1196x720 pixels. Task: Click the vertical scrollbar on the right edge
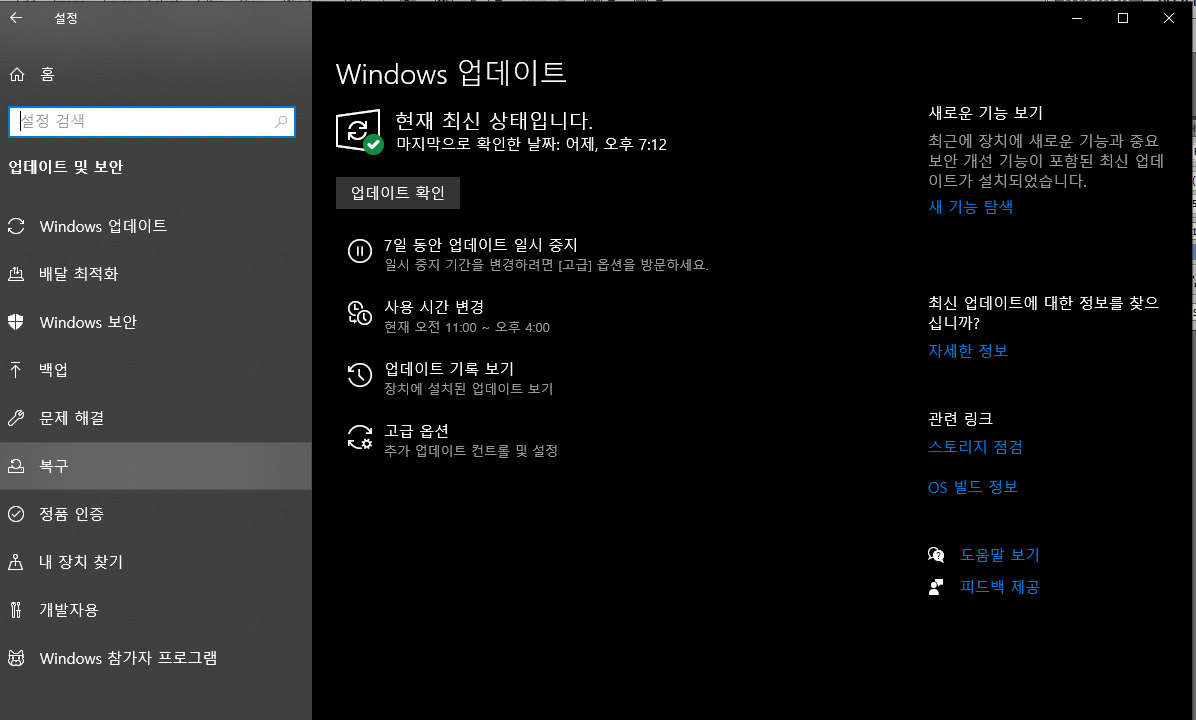click(x=1190, y=300)
